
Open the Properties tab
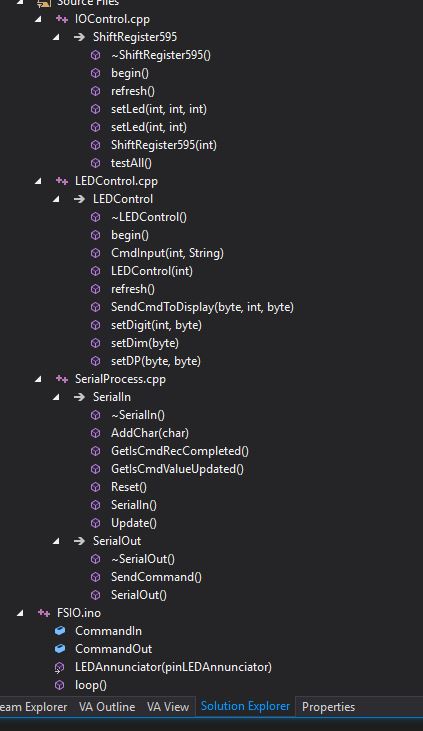(x=328, y=707)
